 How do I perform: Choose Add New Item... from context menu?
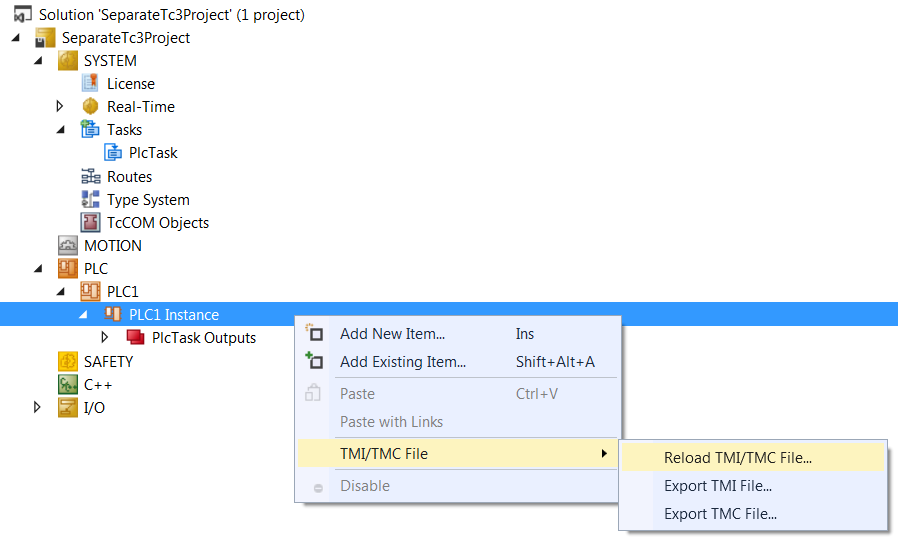458,334
